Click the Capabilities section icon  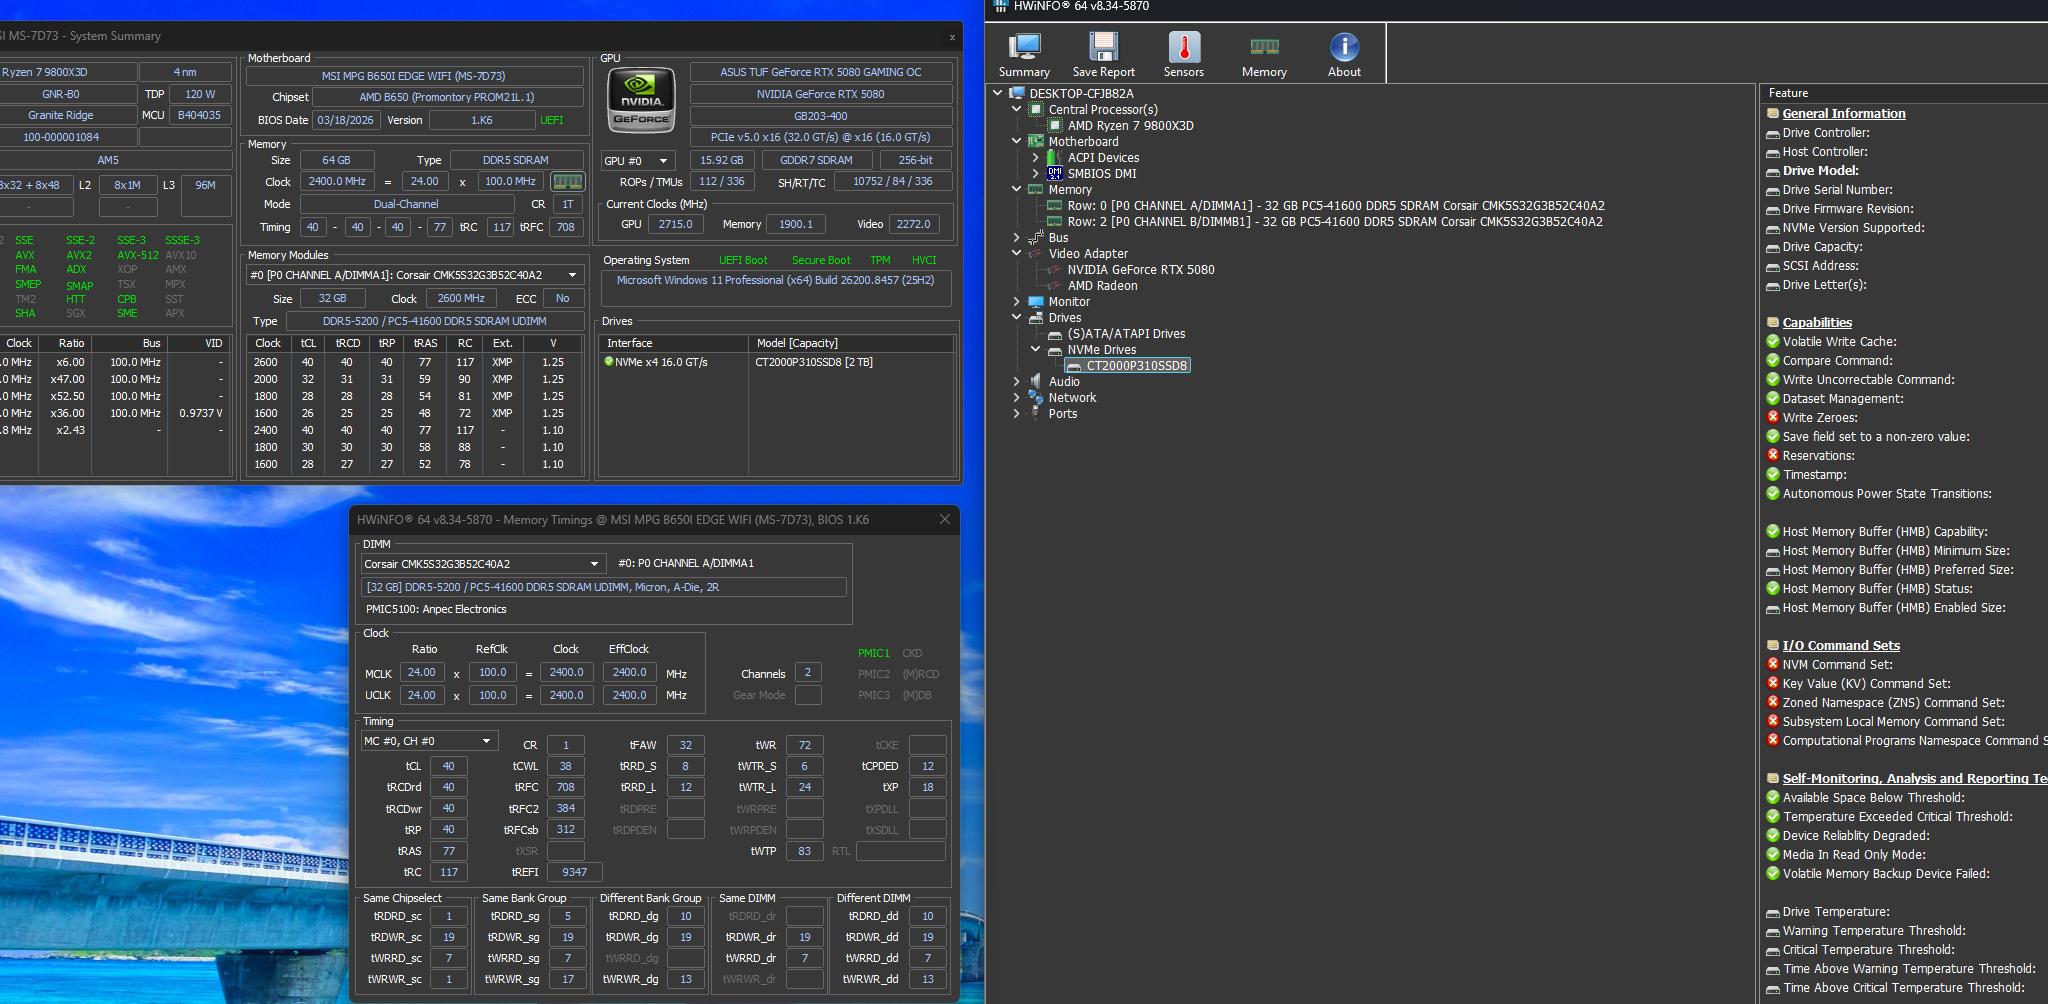[x=1773, y=323]
